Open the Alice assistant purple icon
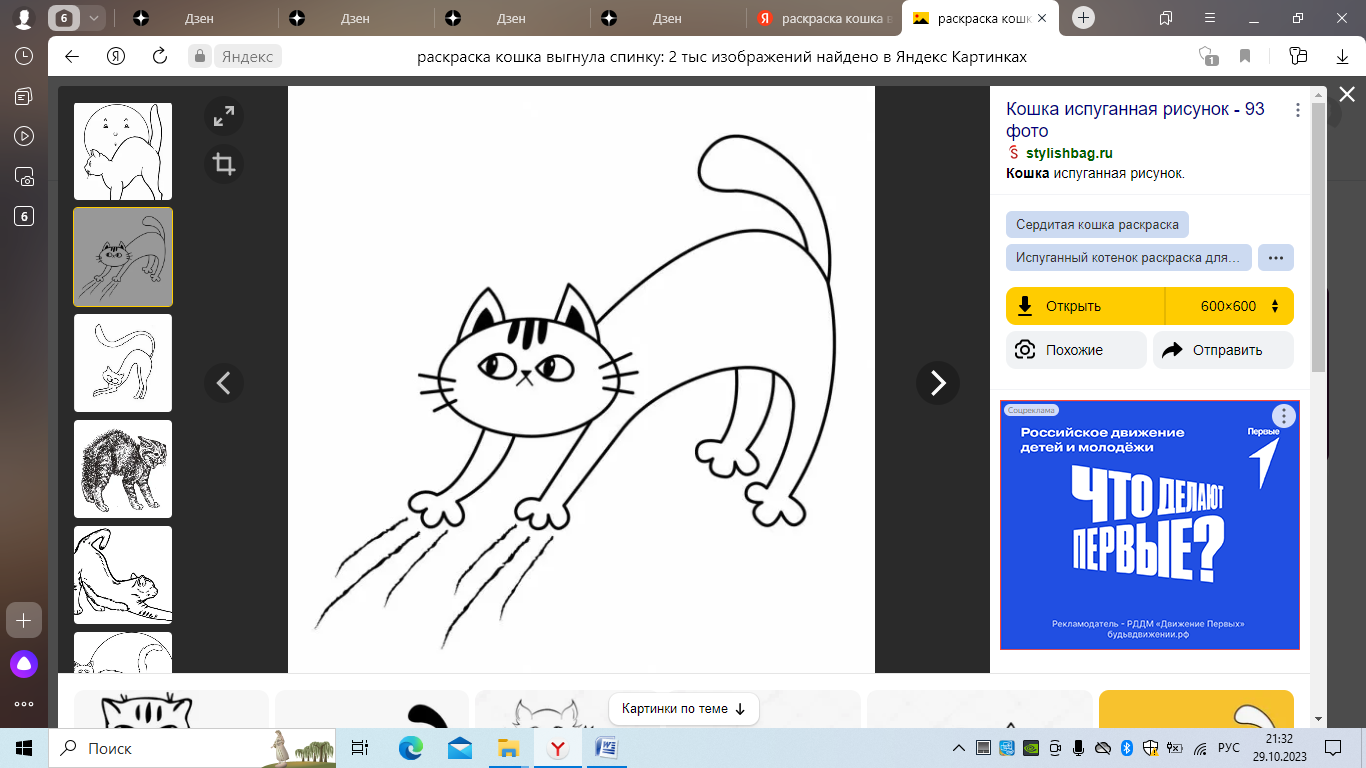Screen dimensions: 1366x768 pyautogui.click(x=24, y=663)
